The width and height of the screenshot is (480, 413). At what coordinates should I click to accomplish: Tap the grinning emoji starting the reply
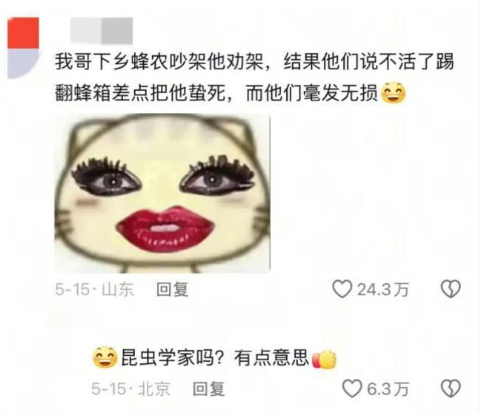105,357
